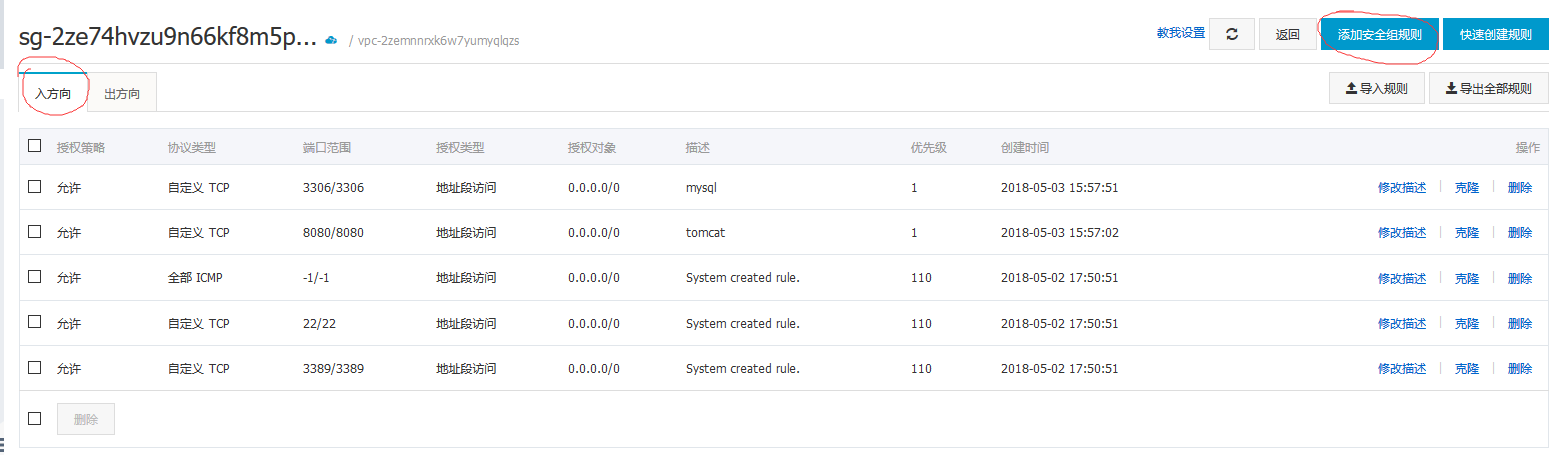Switch to the 入方向 tab
This screenshot has width=1563, height=455.
click(x=53, y=93)
